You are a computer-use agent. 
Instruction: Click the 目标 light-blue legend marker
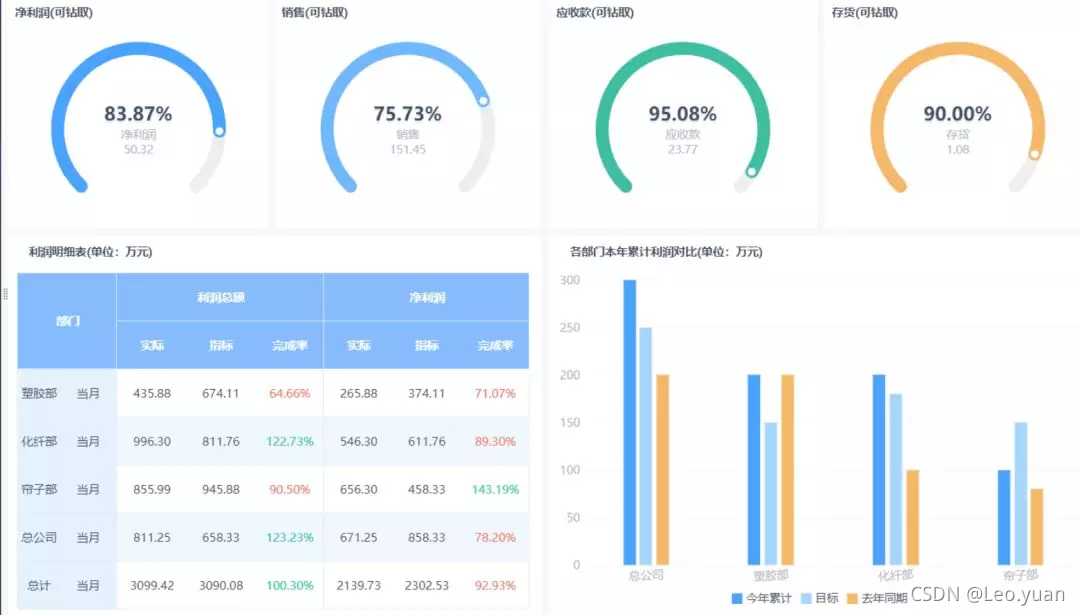[x=805, y=597]
